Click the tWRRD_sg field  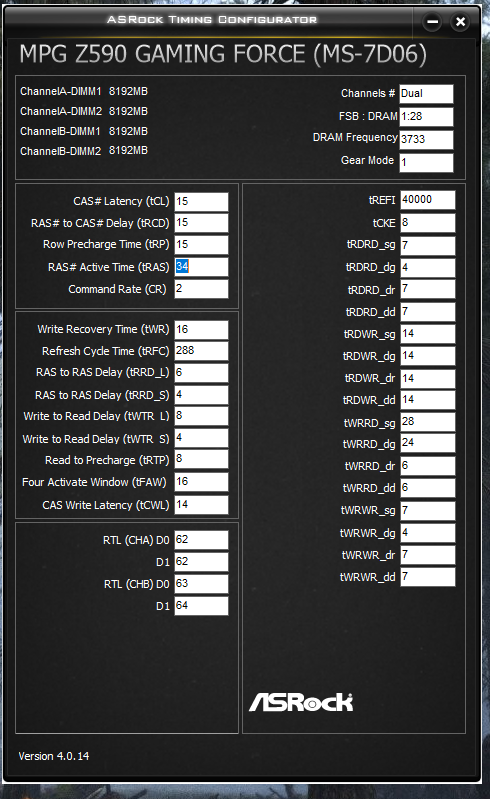click(x=428, y=422)
